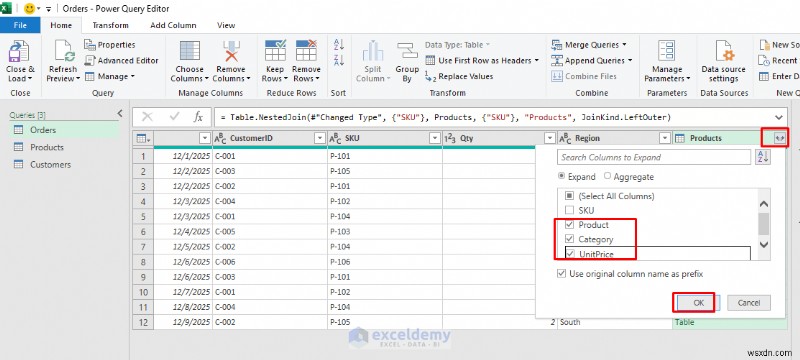Click the Choose Columns icon
Image resolution: width=800 pixels, height=360 pixels.
point(190,52)
